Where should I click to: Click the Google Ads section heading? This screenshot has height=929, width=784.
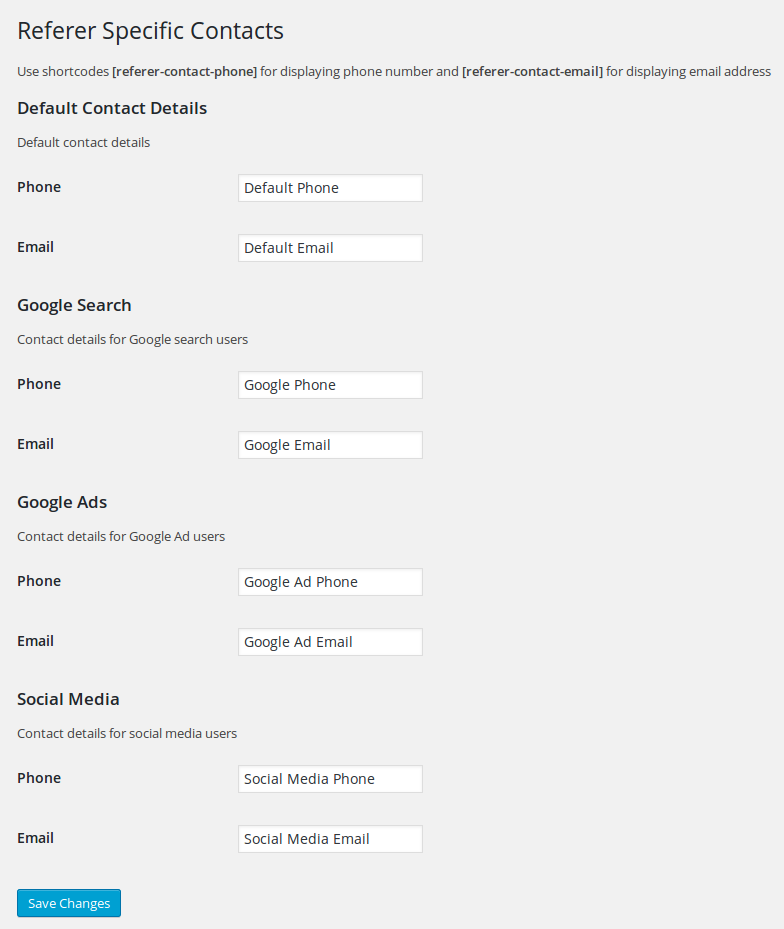coord(62,502)
